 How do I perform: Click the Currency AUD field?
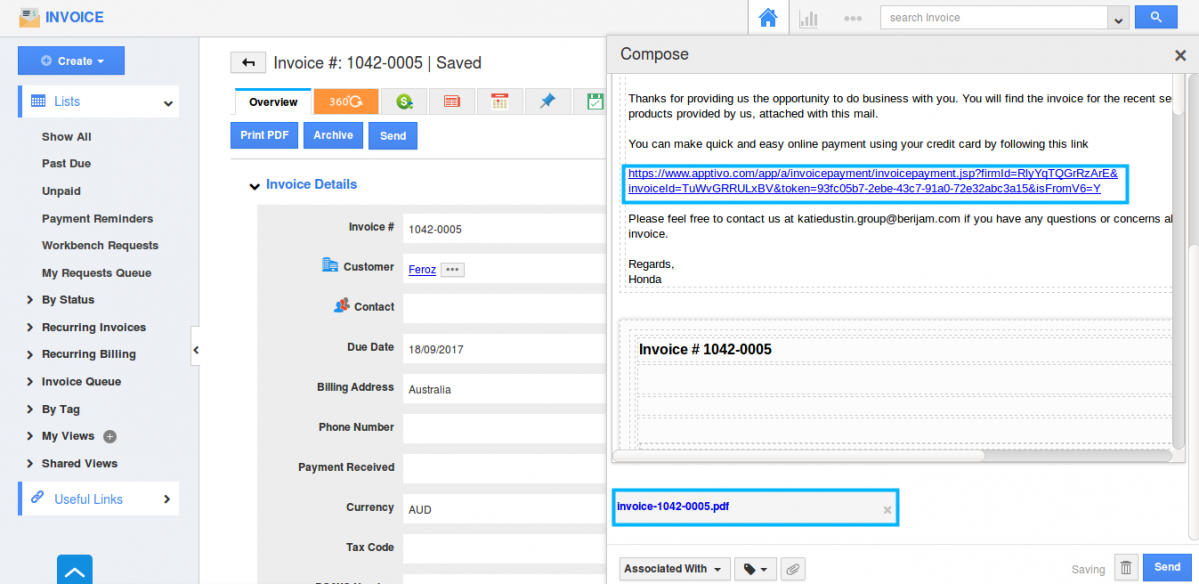tap(505, 509)
